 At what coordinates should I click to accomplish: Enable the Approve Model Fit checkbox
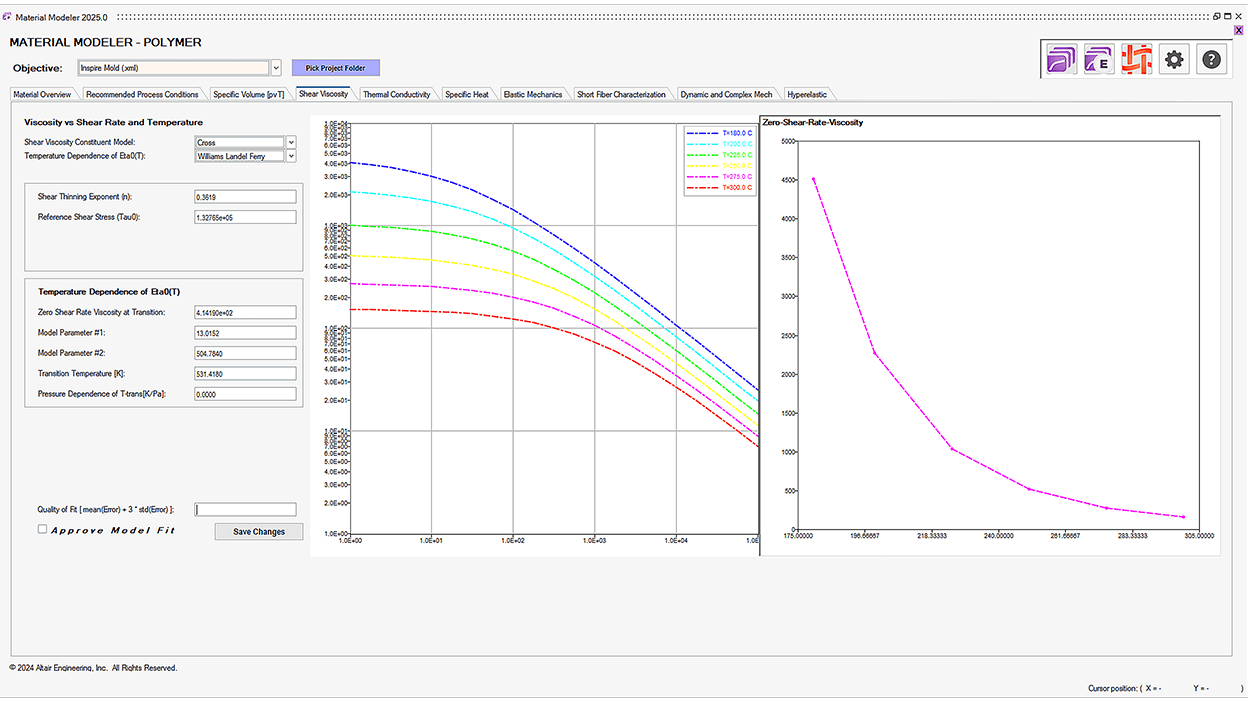coord(42,529)
